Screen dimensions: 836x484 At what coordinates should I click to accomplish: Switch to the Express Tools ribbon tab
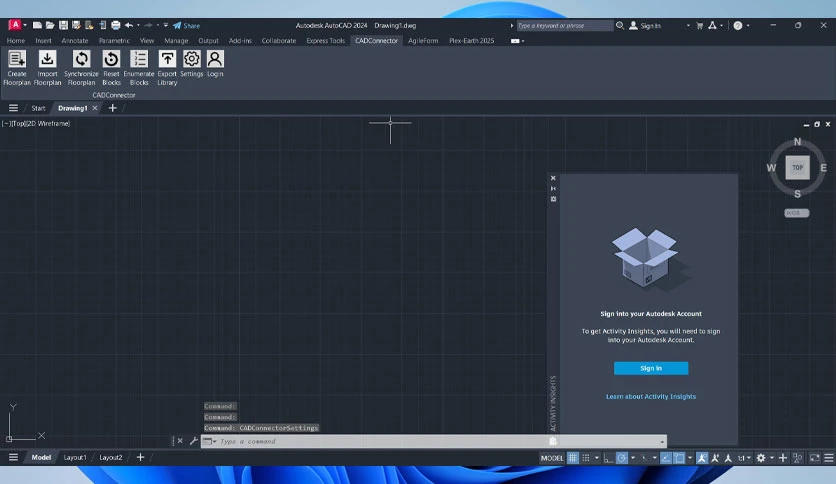pyautogui.click(x=325, y=41)
